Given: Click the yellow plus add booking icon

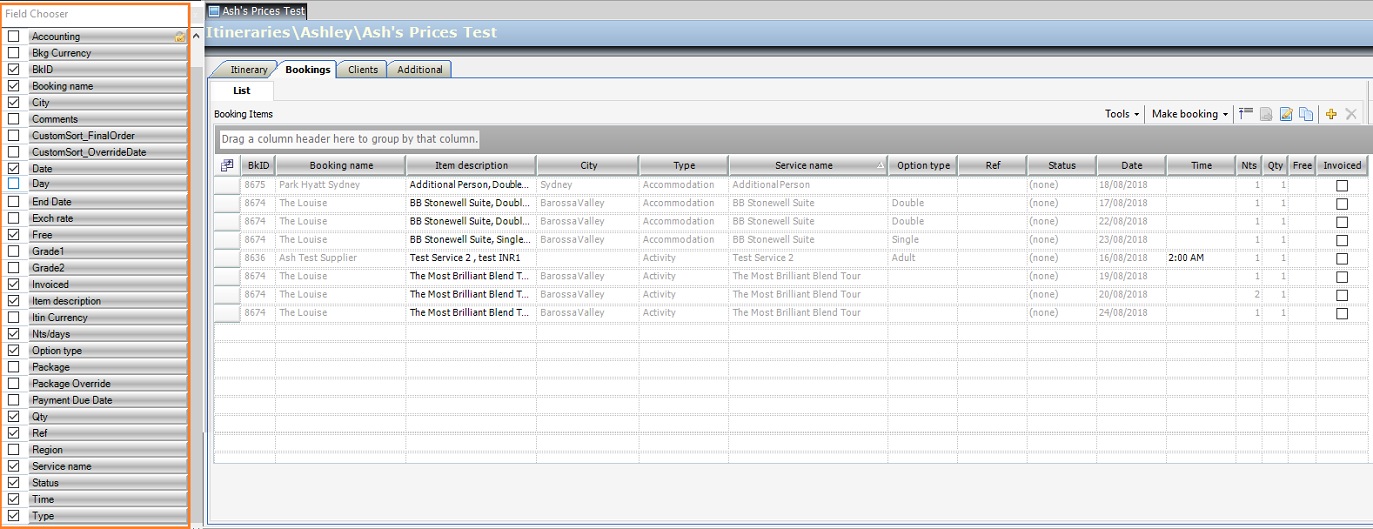Looking at the screenshot, I should pyautogui.click(x=1331, y=114).
